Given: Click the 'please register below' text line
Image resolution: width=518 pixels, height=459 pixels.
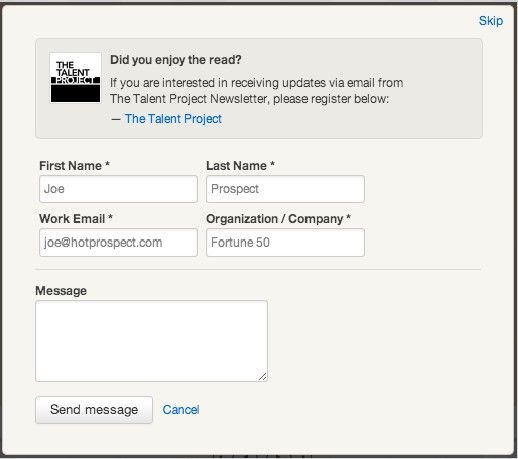Looking at the screenshot, I should pos(249,99).
